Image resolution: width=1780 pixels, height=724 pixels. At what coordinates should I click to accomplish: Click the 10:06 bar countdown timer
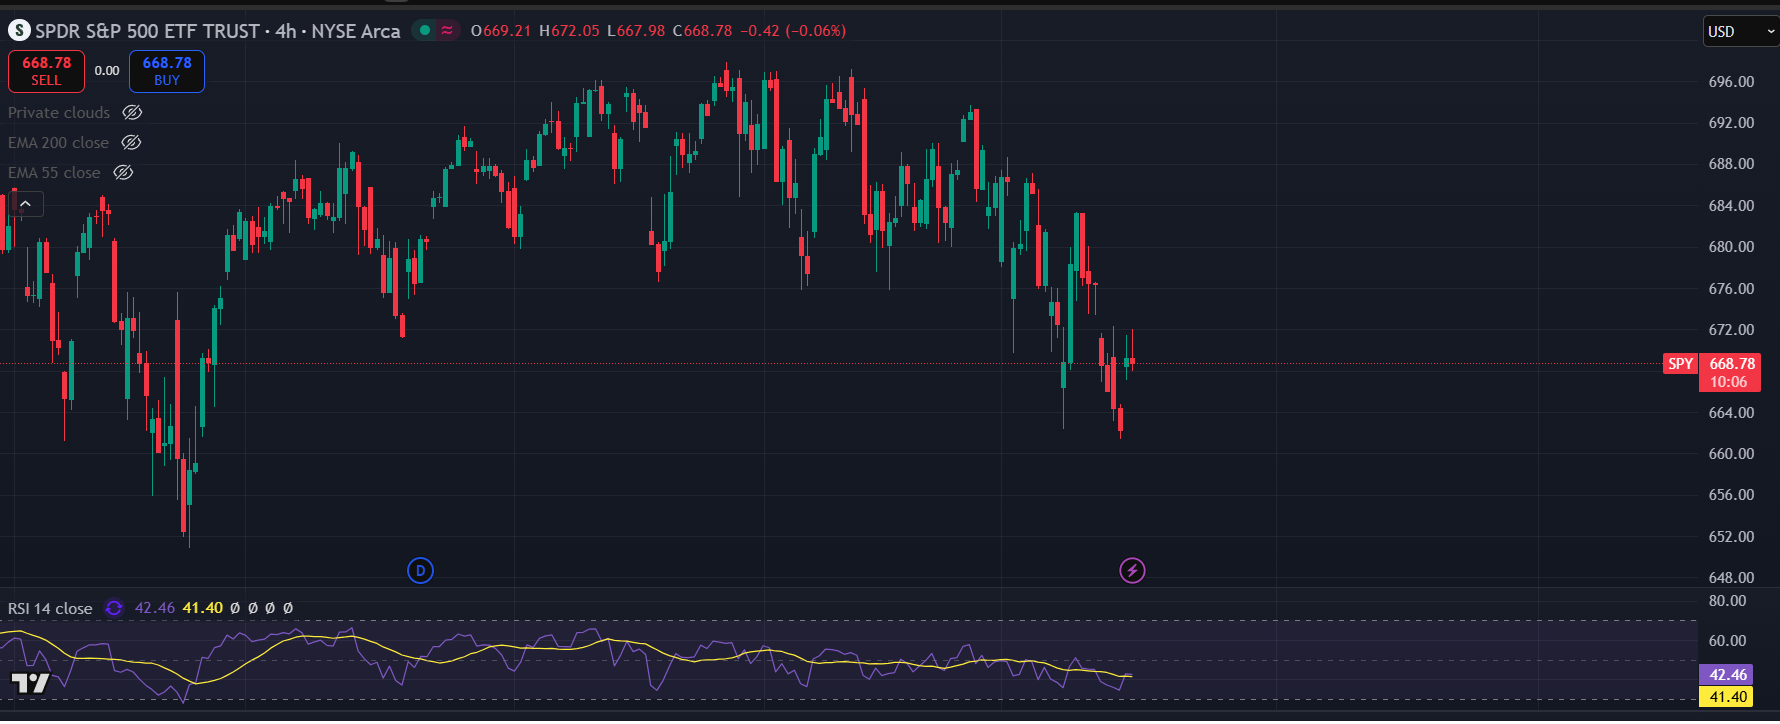1728,382
